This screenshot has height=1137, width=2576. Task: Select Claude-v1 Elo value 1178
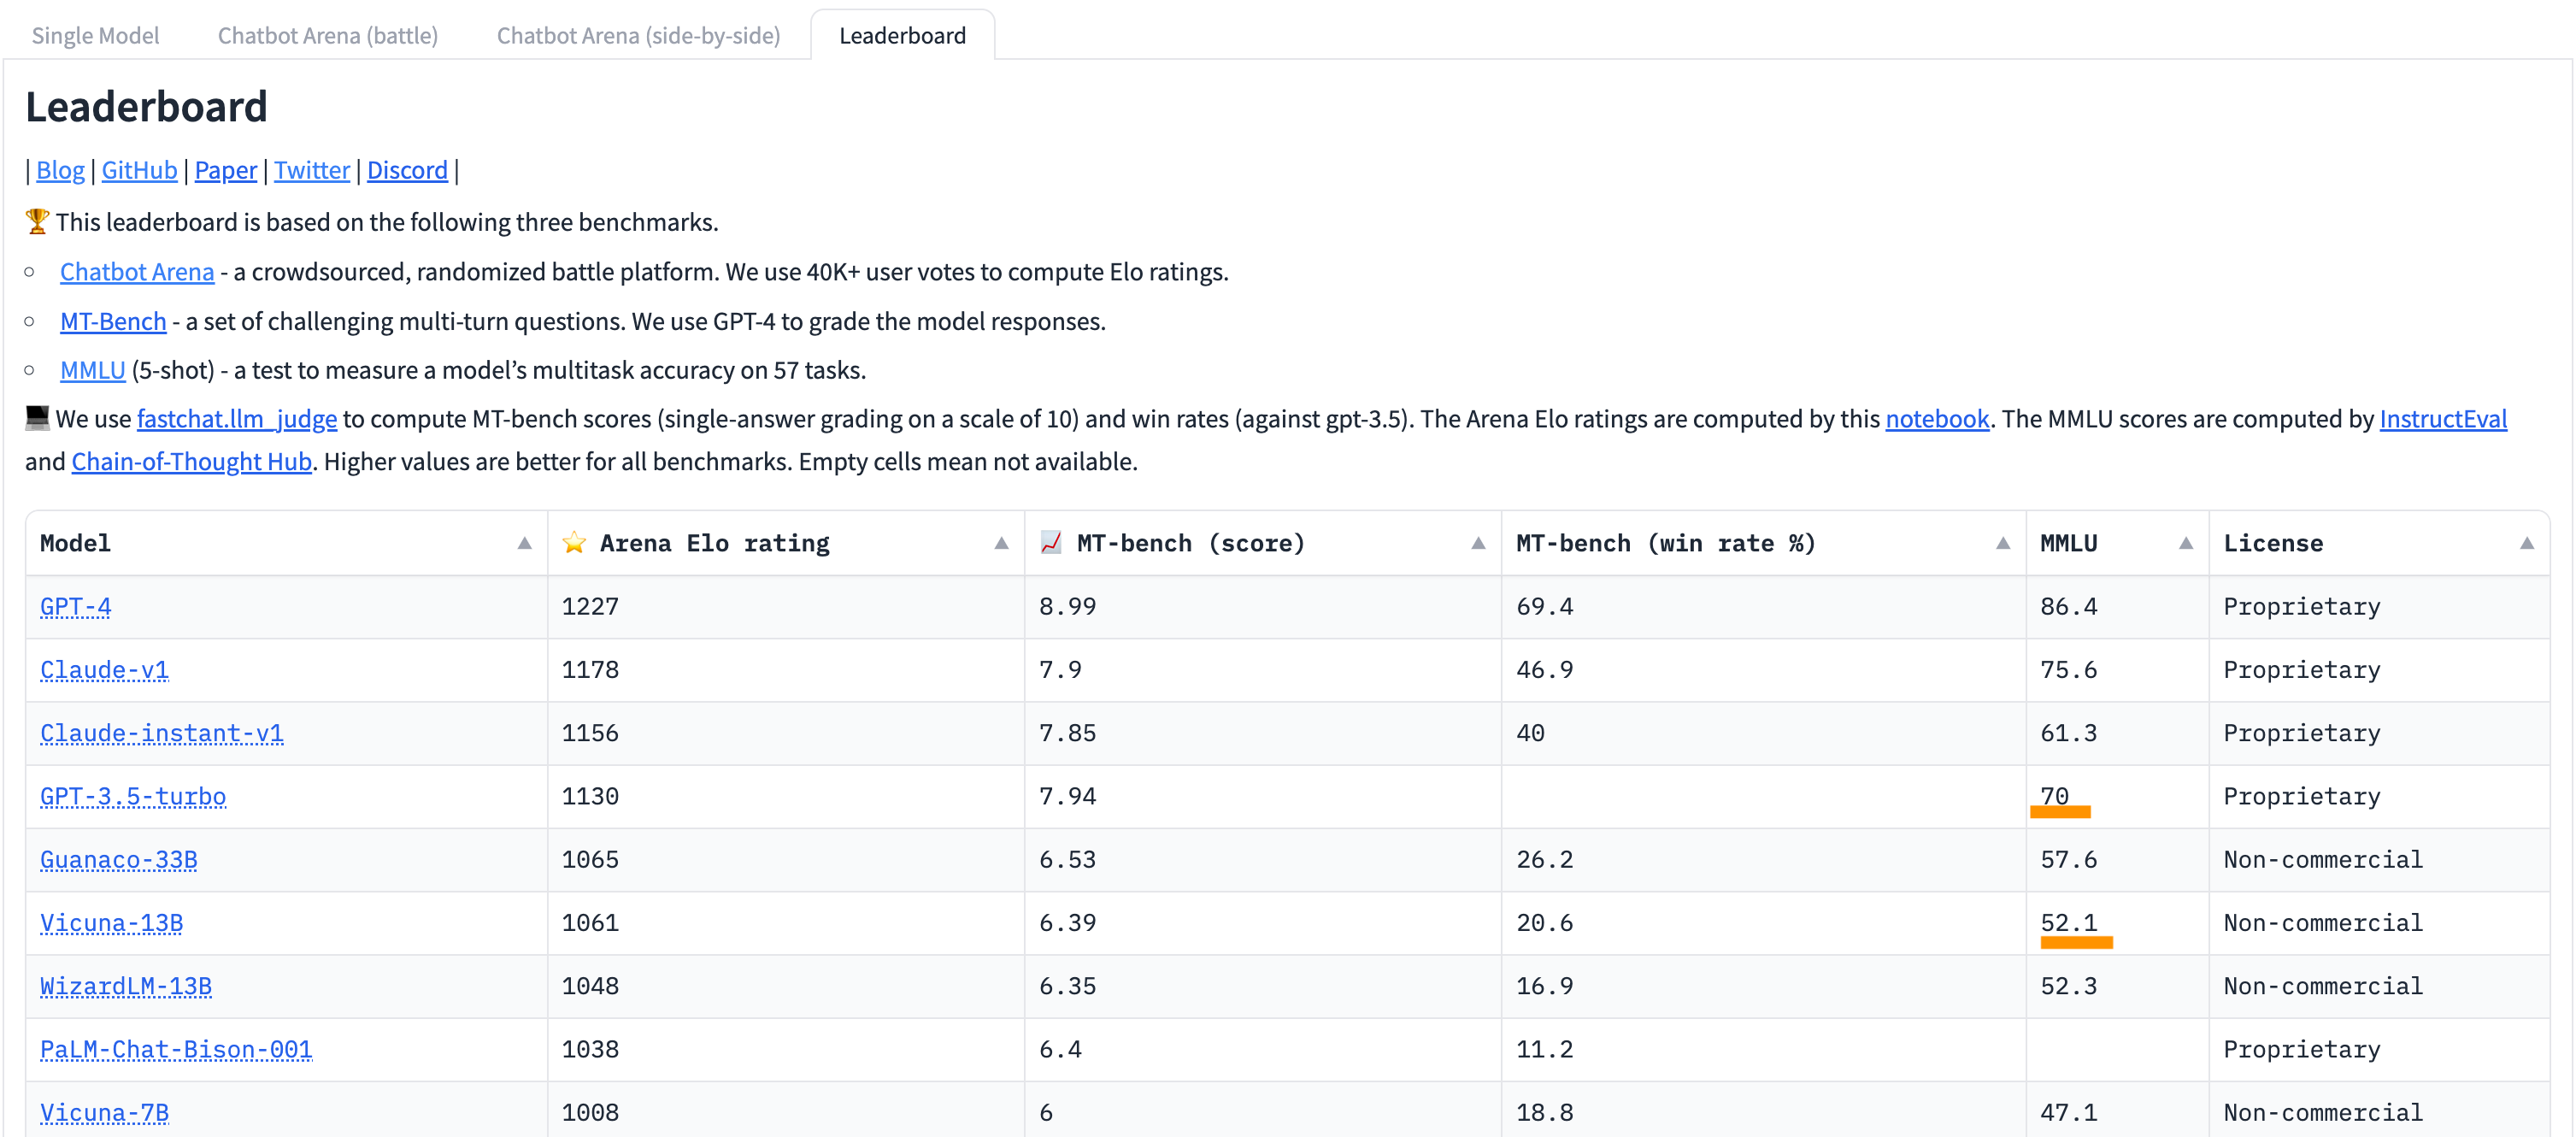point(785,670)
